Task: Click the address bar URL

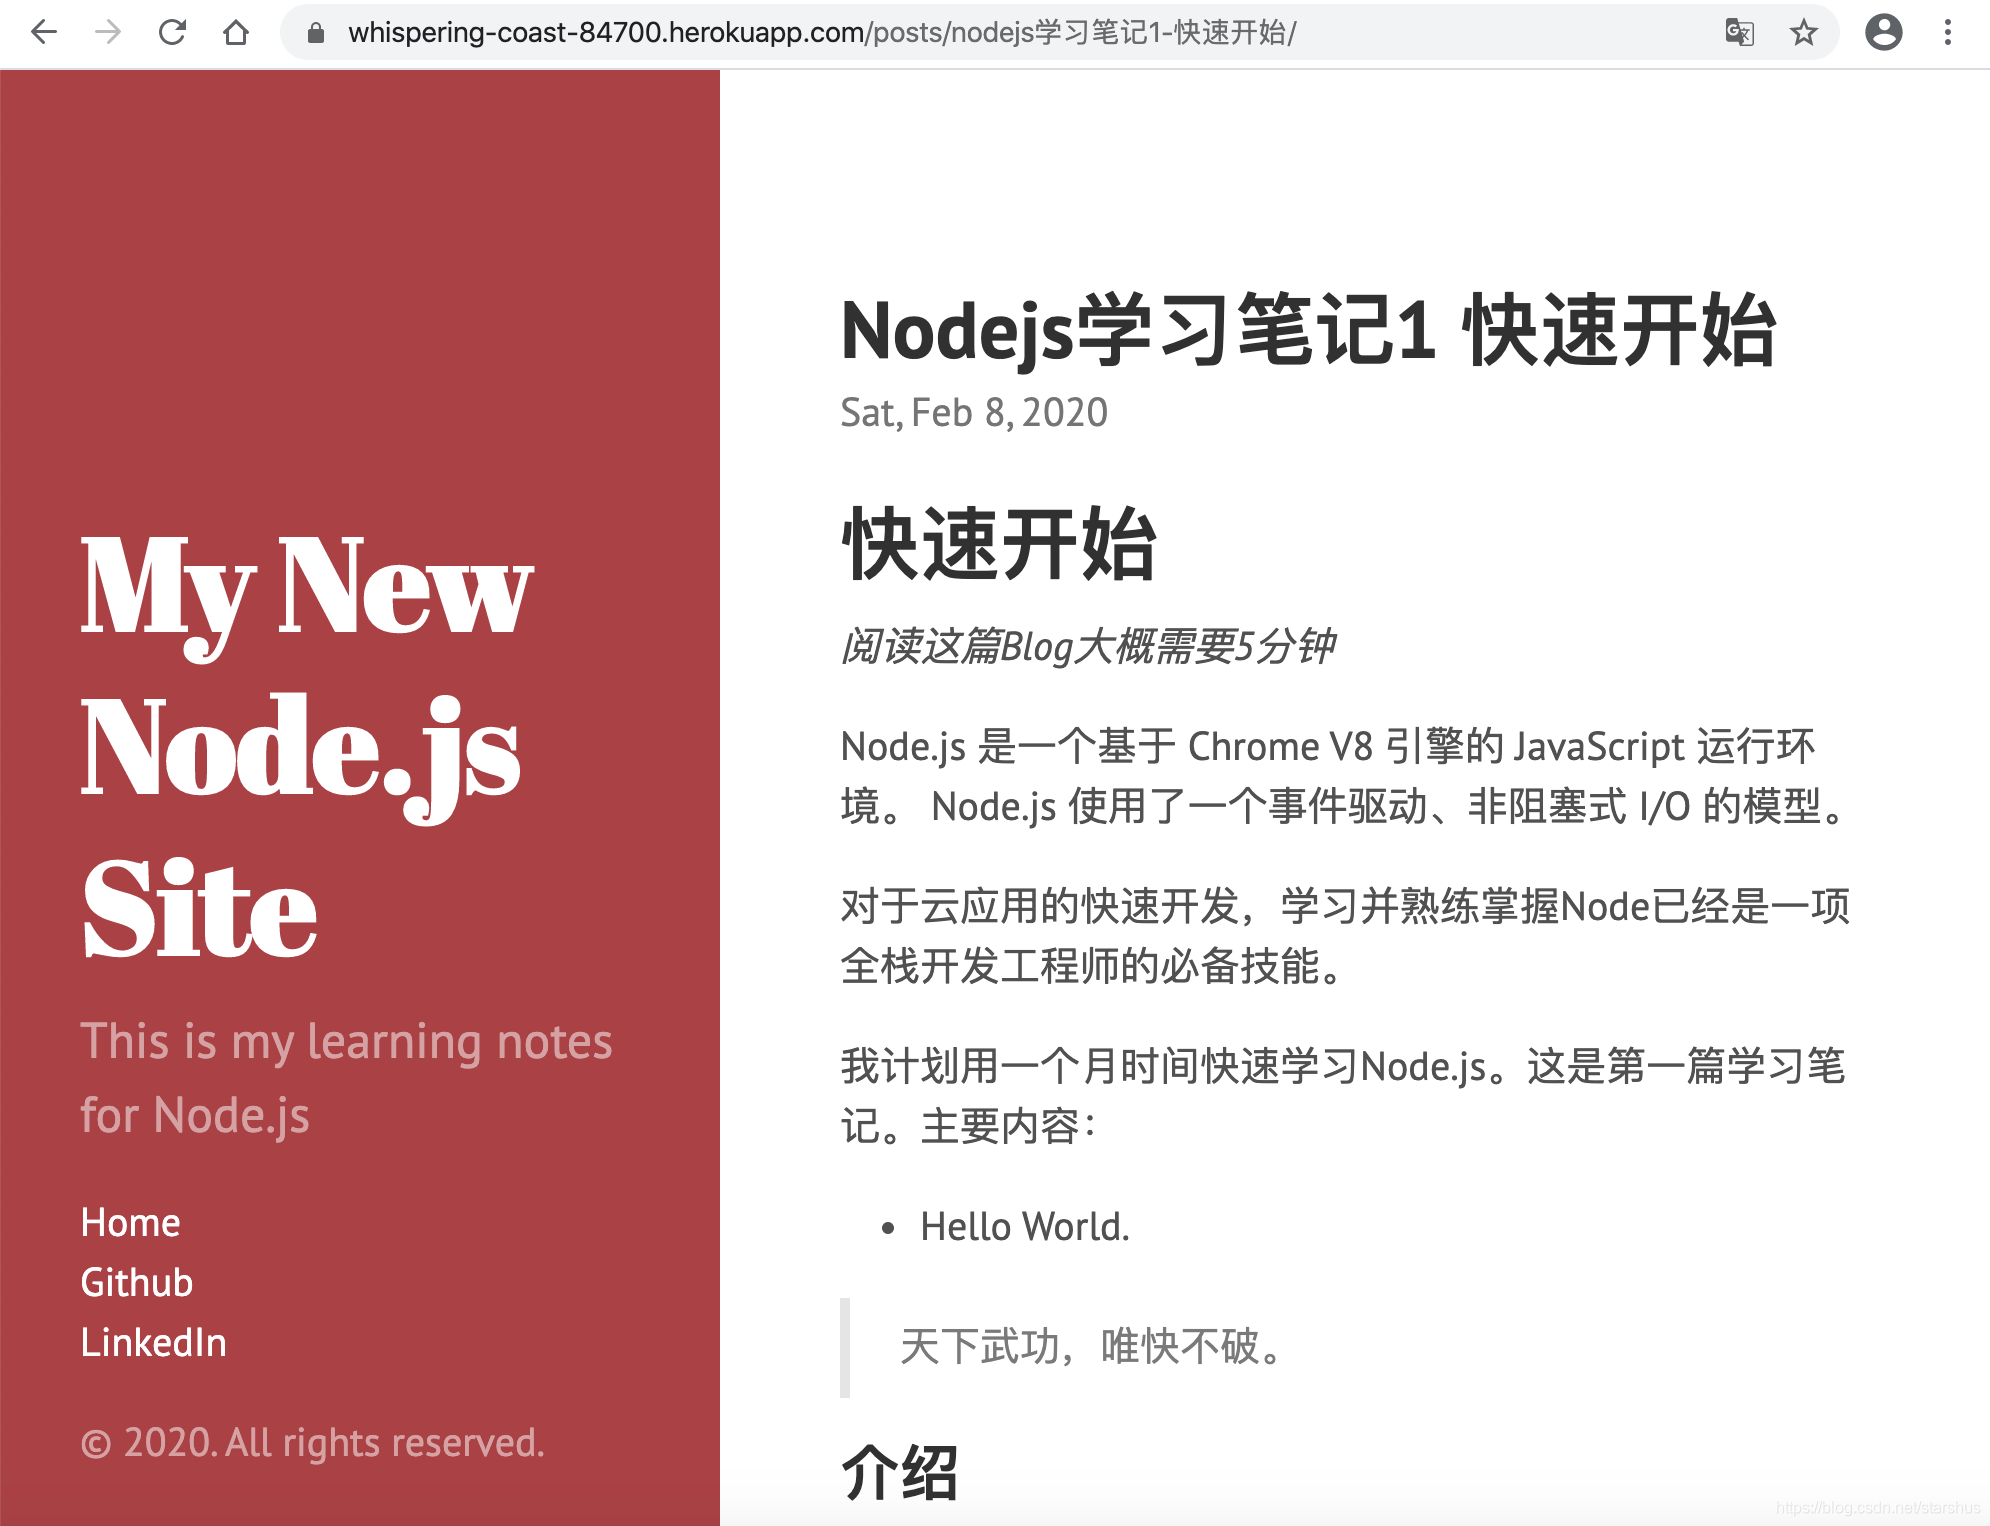Action: coord(820,33)
